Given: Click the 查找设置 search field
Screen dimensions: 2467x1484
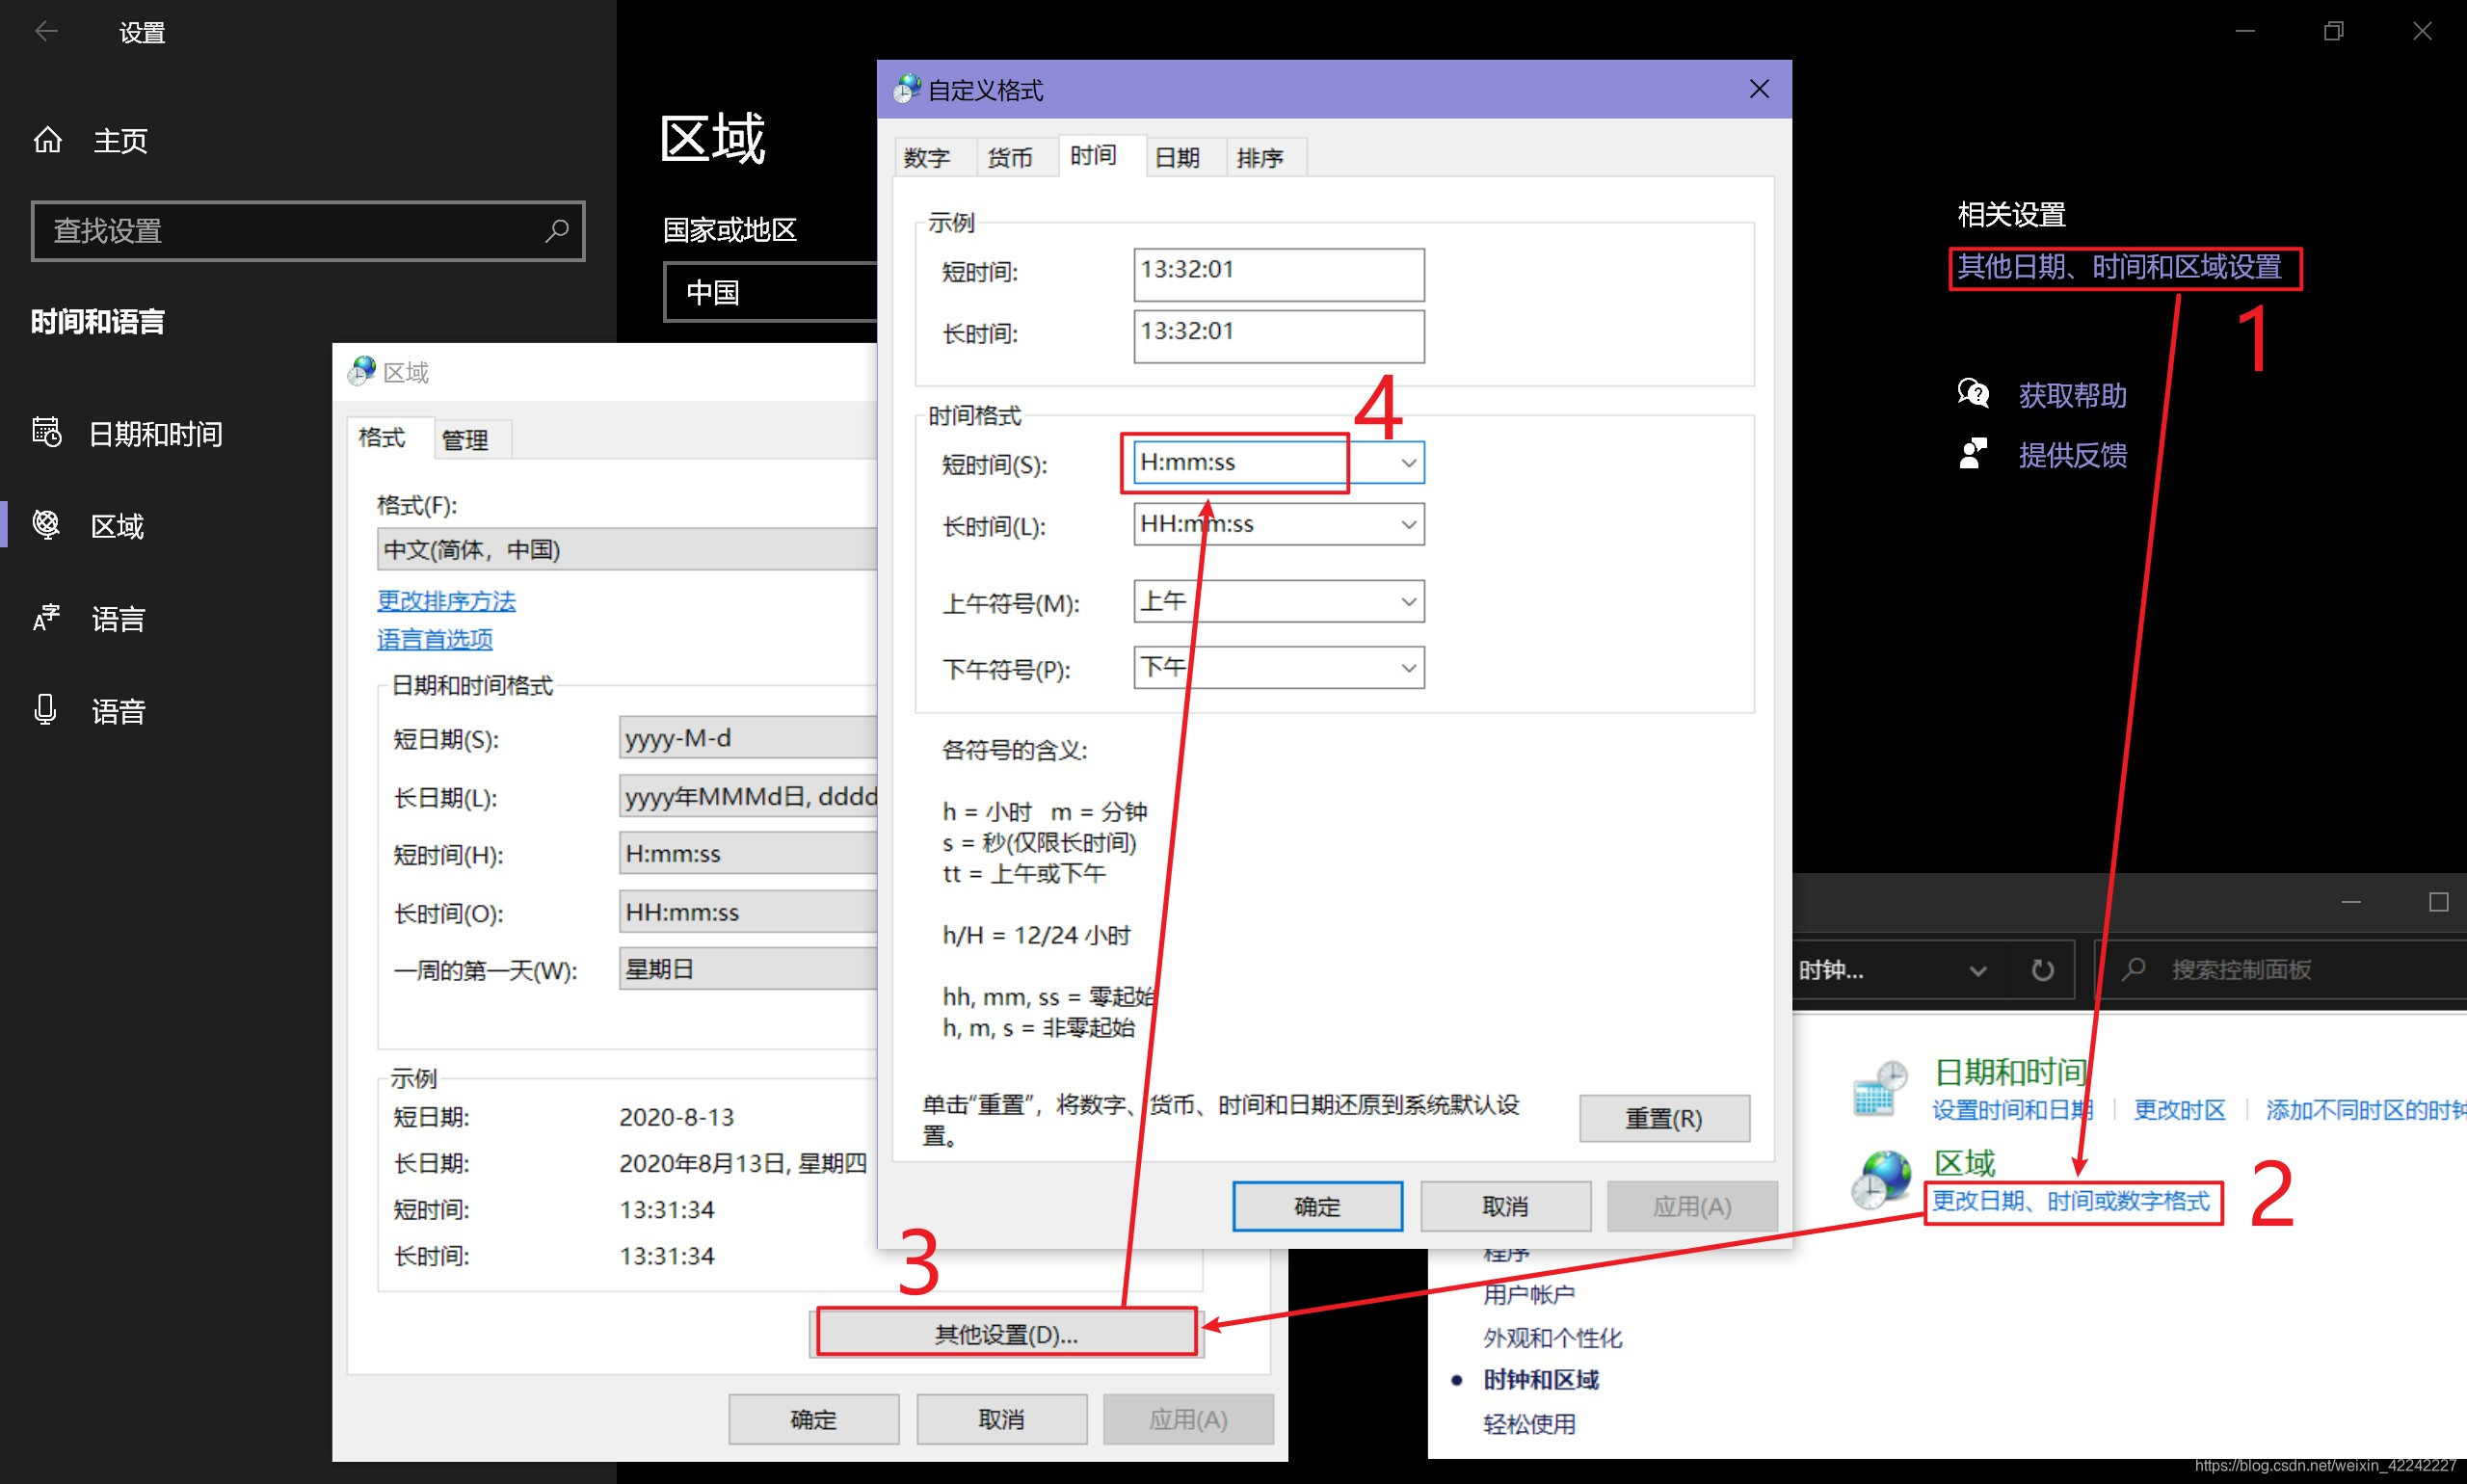Looking at the screenshot, I should [308, 231].
